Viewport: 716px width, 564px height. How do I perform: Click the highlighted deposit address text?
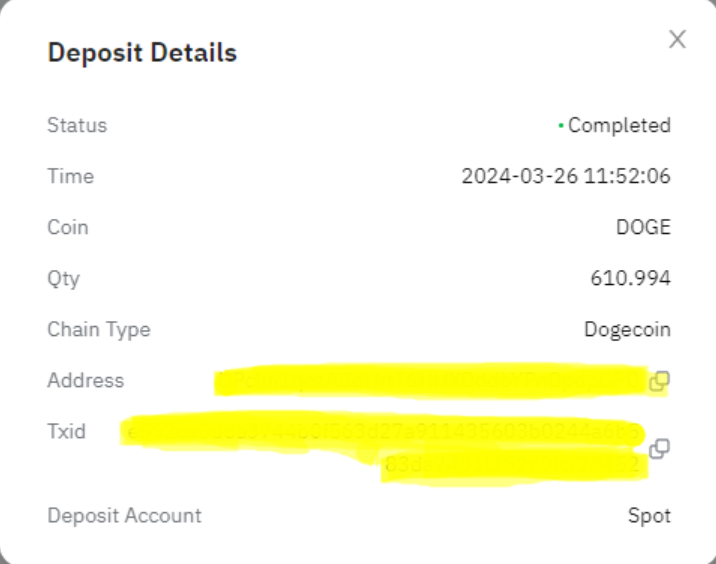click(430, 380)
